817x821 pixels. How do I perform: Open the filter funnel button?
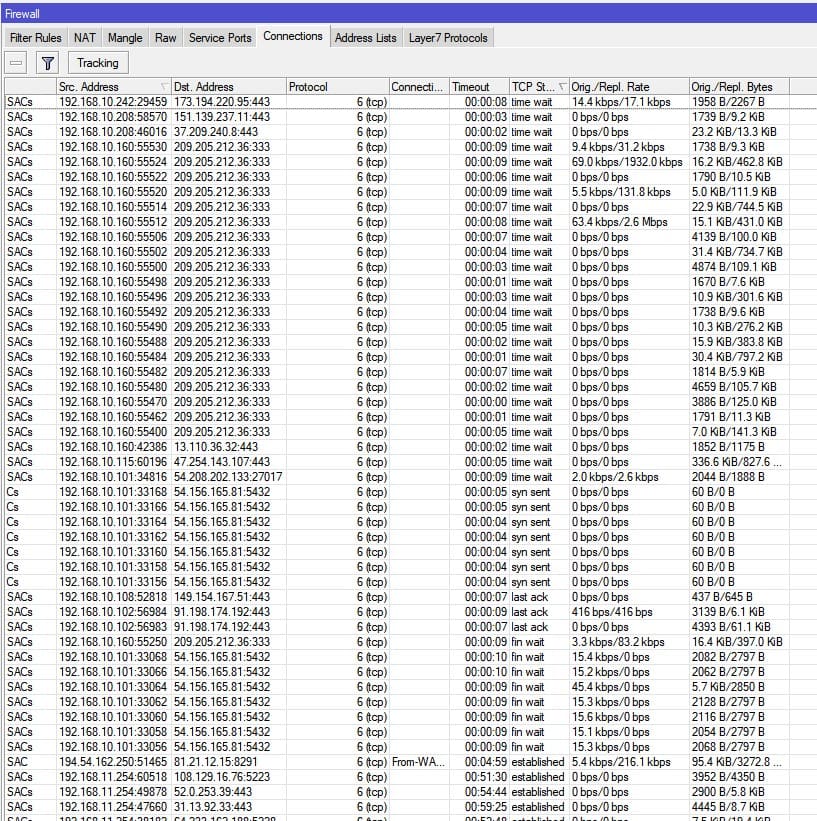48,63
